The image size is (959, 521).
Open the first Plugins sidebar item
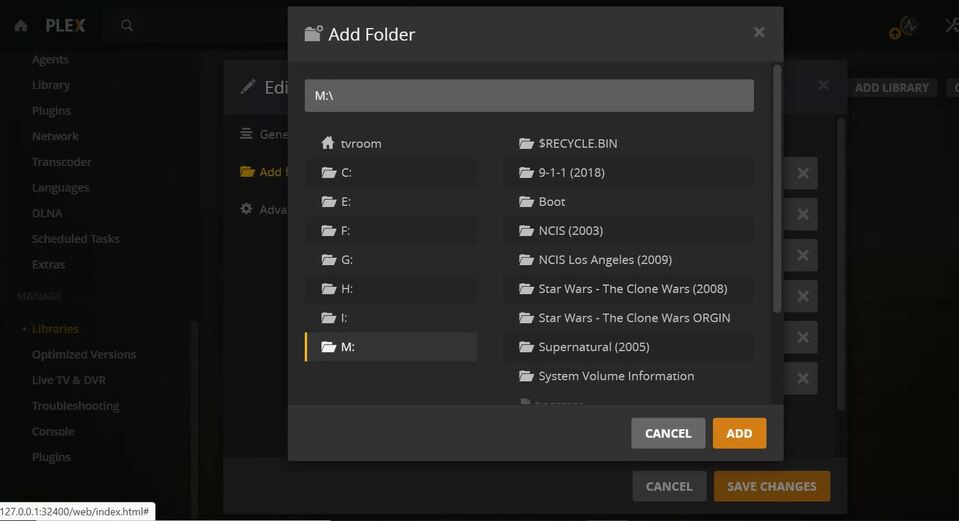click(x=51, y=111)
